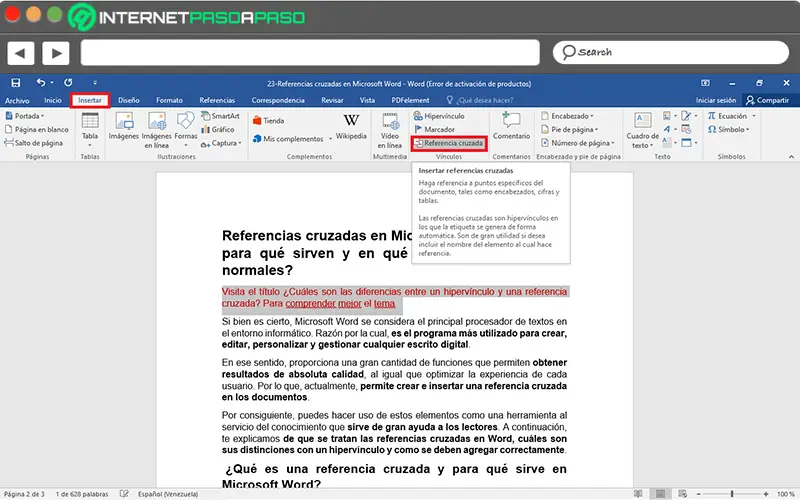Open the Símbolo menu
800x500 pixels.
(728, 130)
